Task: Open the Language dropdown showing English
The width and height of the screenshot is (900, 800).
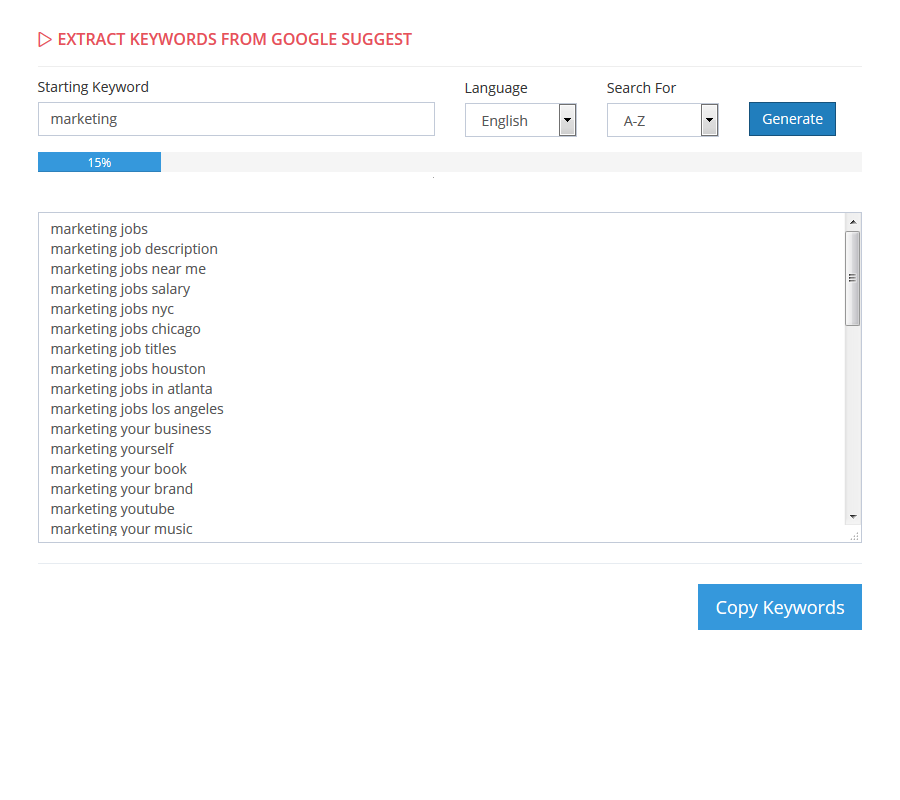Action: pyautogui.click(x=521, y=120)
